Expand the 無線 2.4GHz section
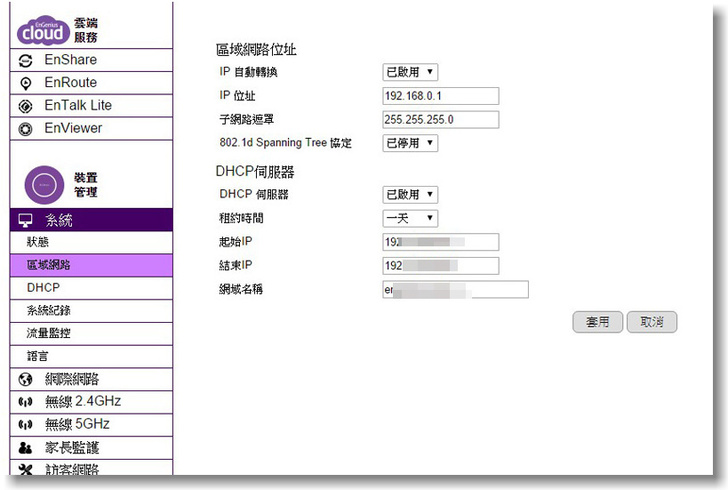This screenshot has width=728, height=490. (91, 401)
